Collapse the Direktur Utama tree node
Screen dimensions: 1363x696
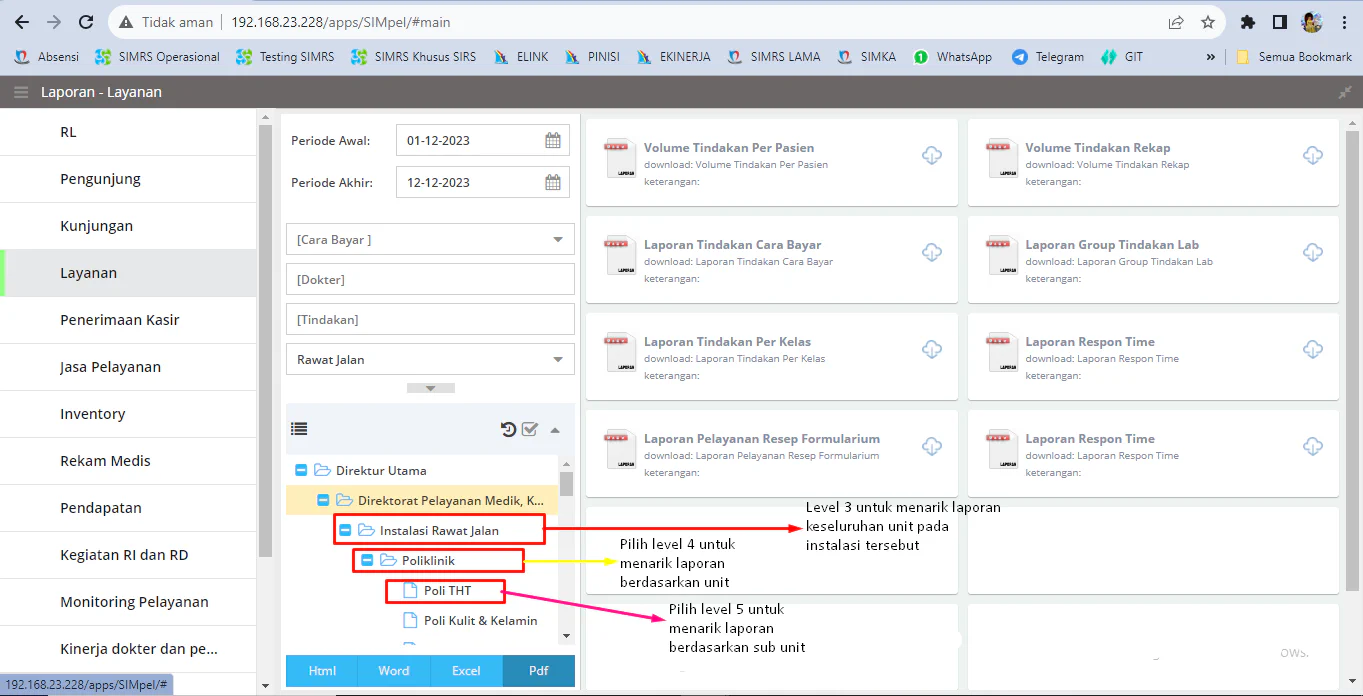click(x=301, y=470)
